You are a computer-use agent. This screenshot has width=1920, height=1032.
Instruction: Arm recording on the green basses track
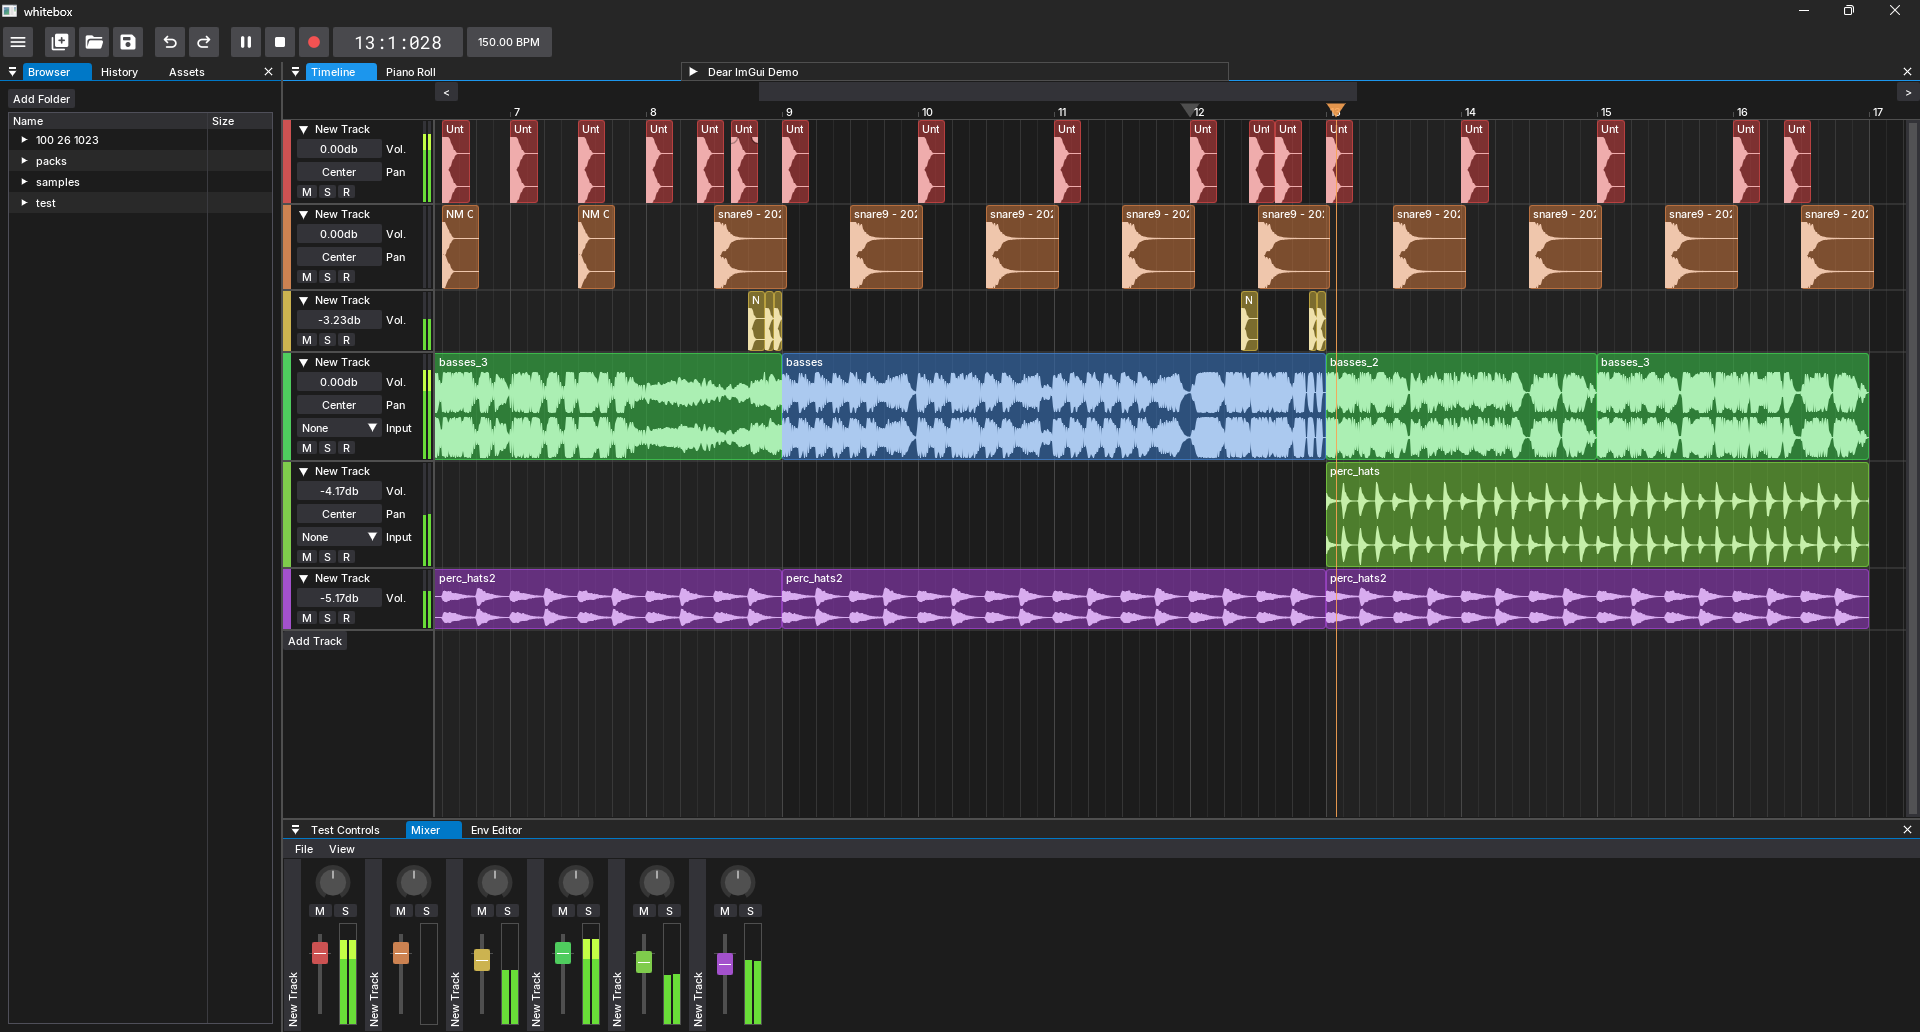[347, 448]
